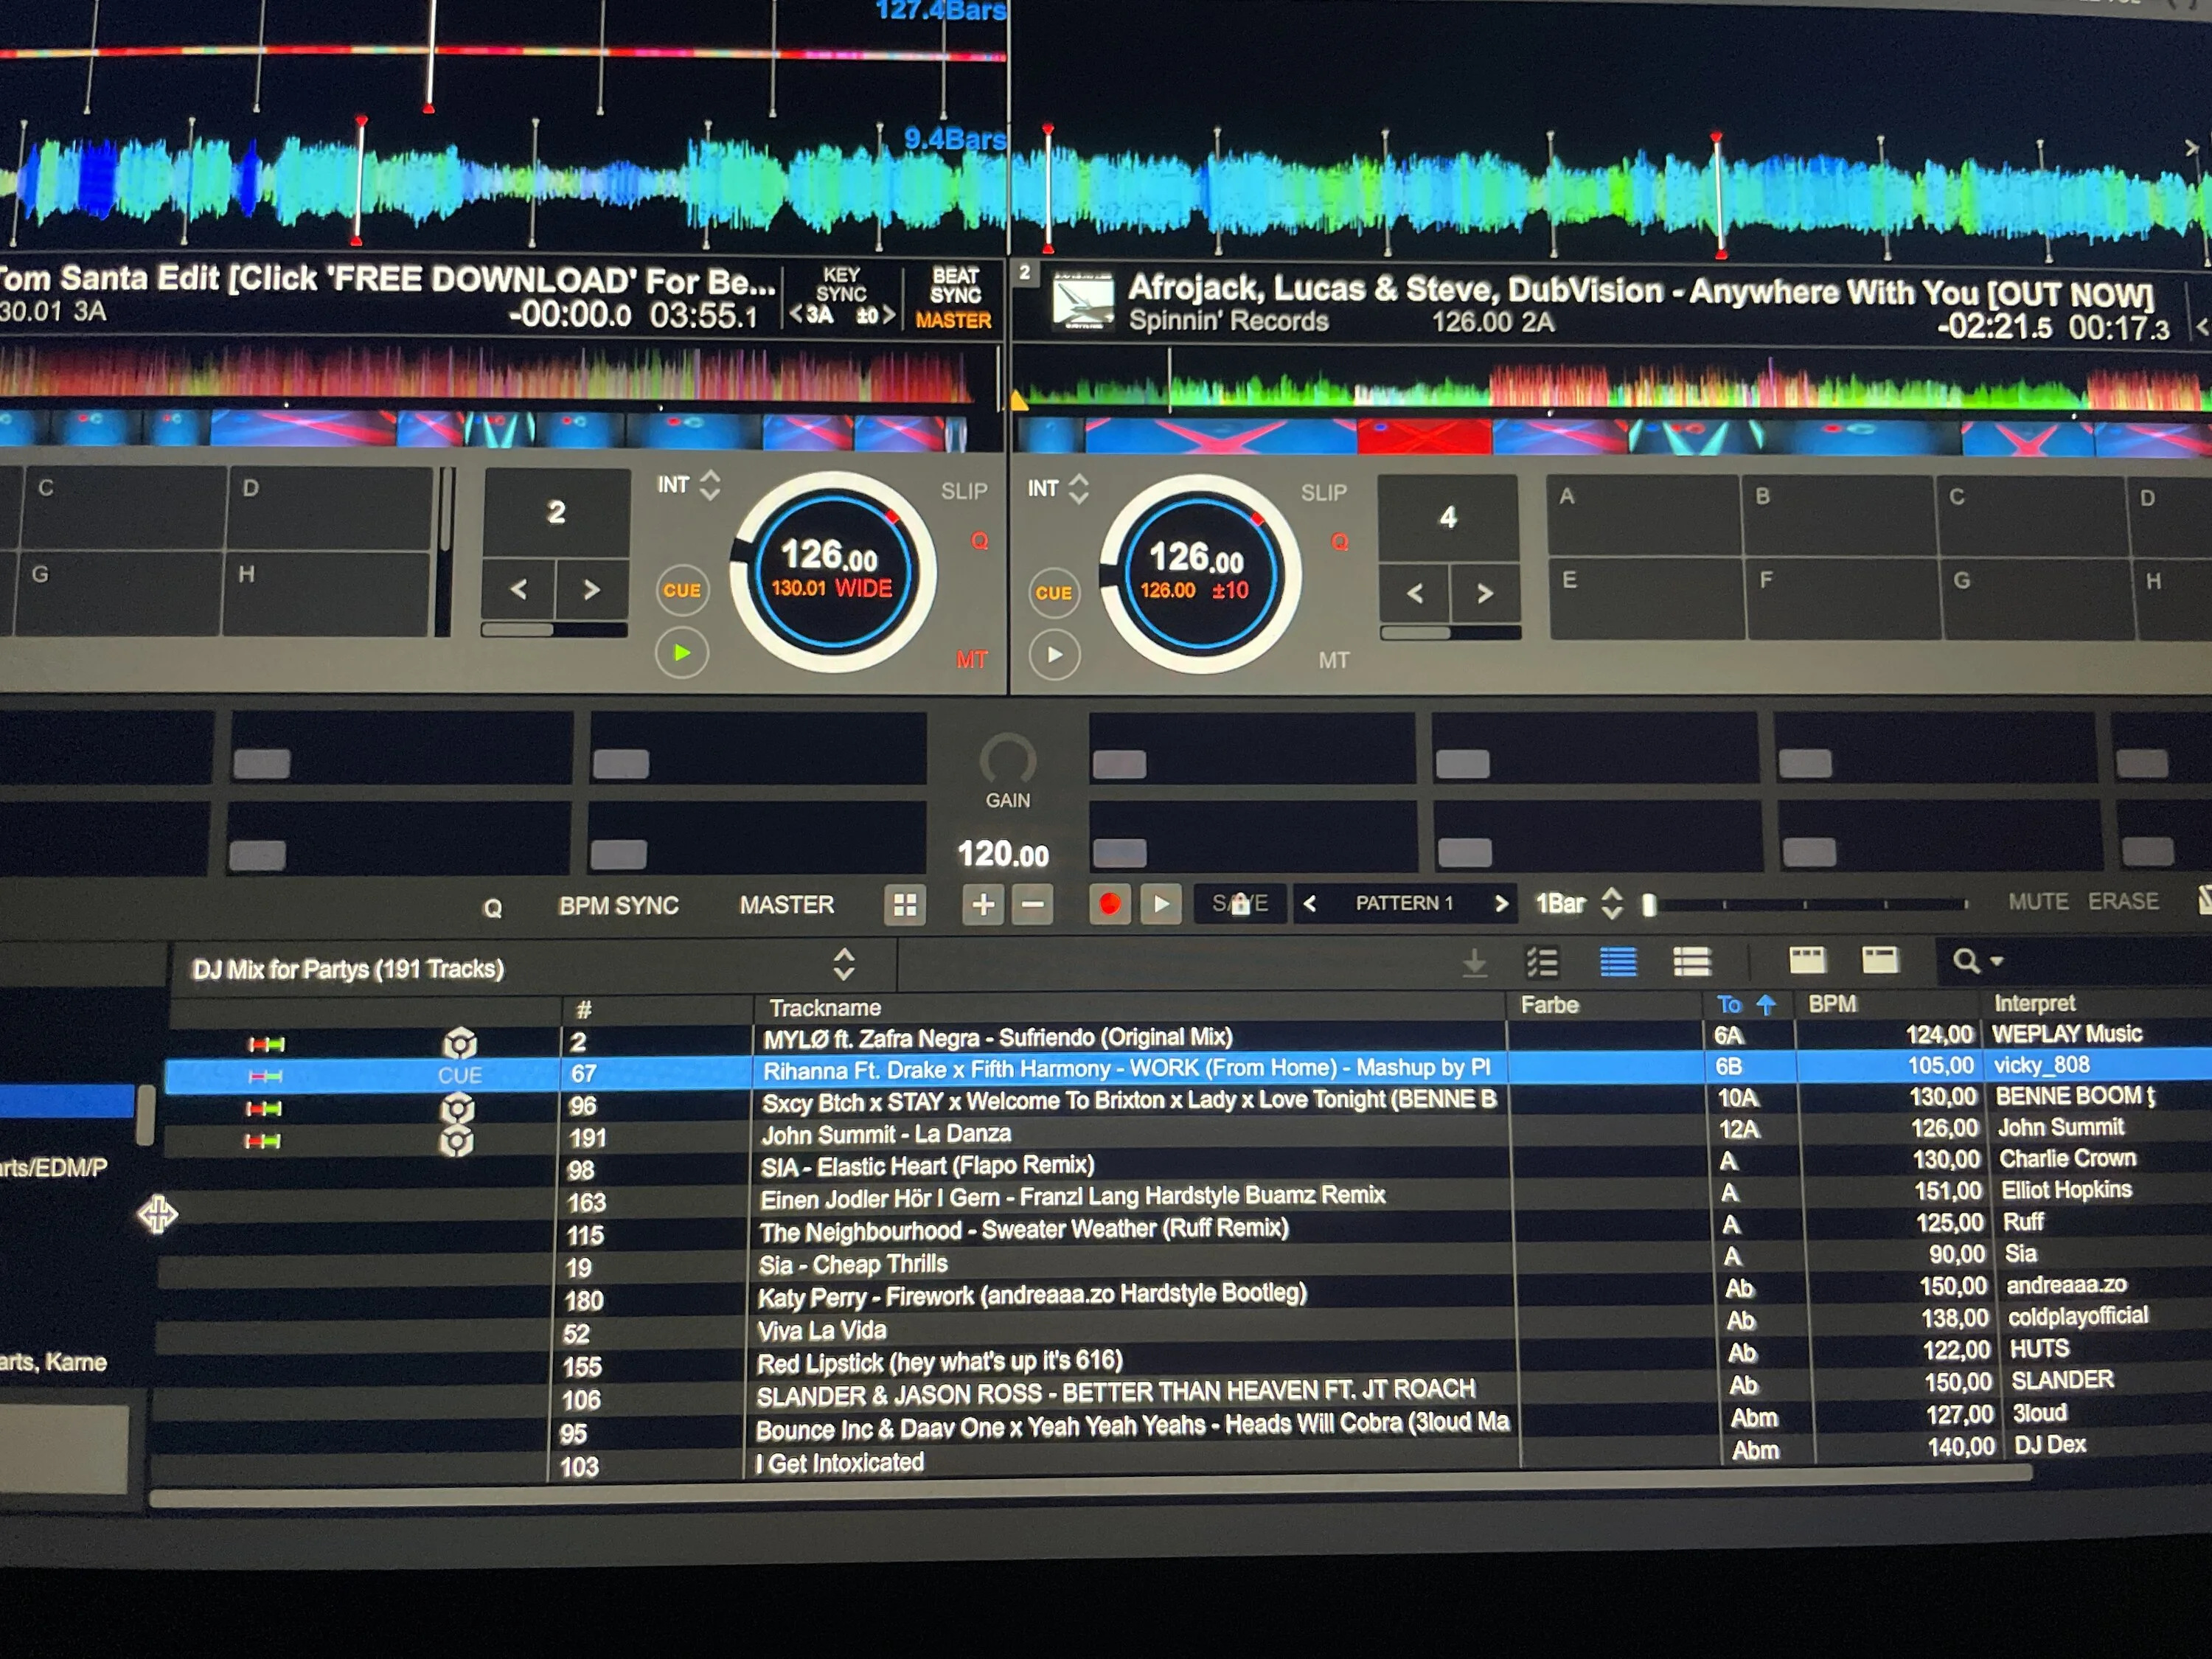
Task: Open the four-square grid icon near MASTER
Action: (x=904, y=905)
